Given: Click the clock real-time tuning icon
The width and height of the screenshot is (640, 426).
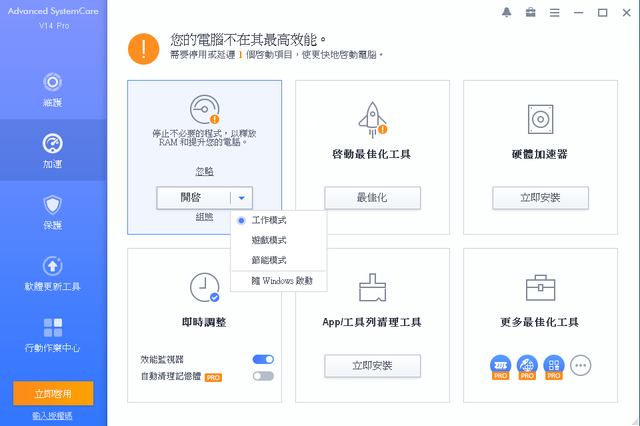Looking at the screenshot, I should tap(205, 287).
